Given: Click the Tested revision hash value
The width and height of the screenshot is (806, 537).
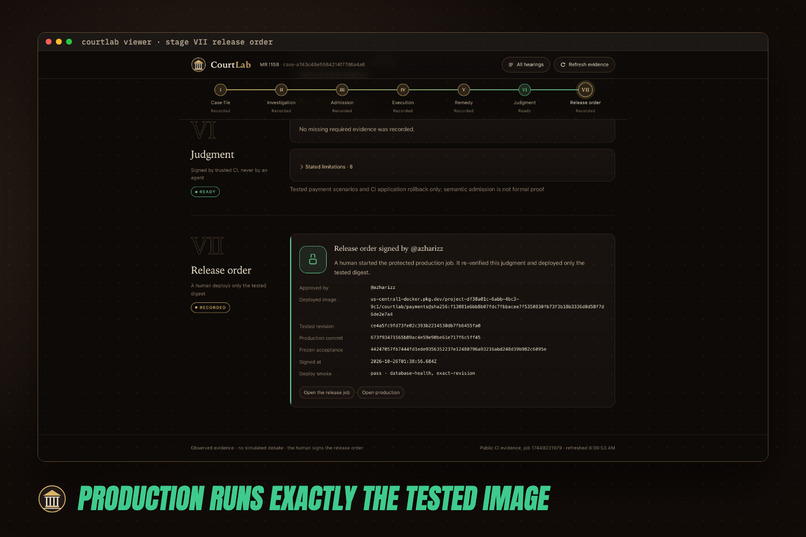Looking at the screenshot, I should tap(426, 326).
